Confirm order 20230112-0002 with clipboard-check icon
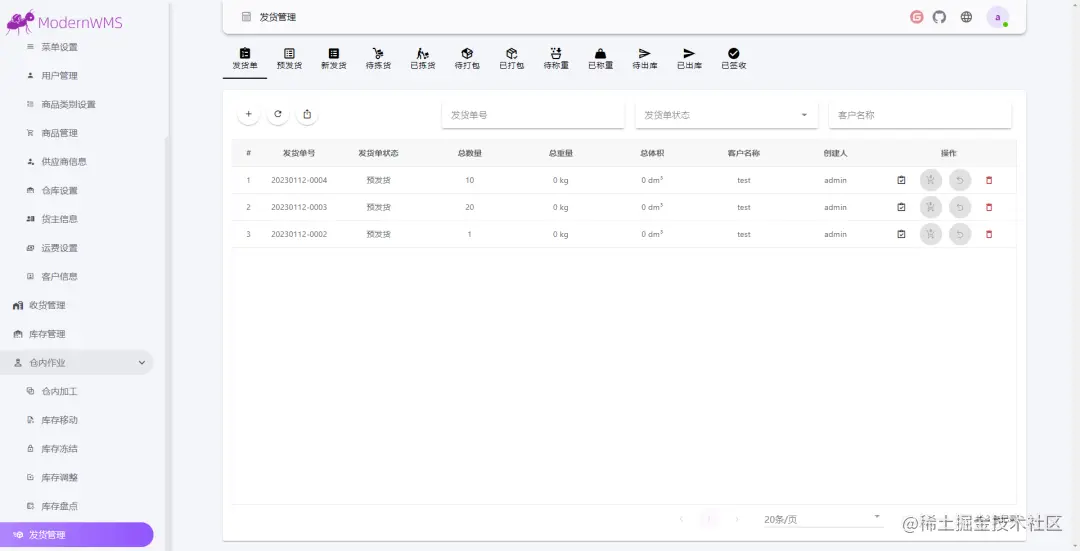The height and width of the screenshot is (551, 1080). pyautogui.click(x=901, y=234)
